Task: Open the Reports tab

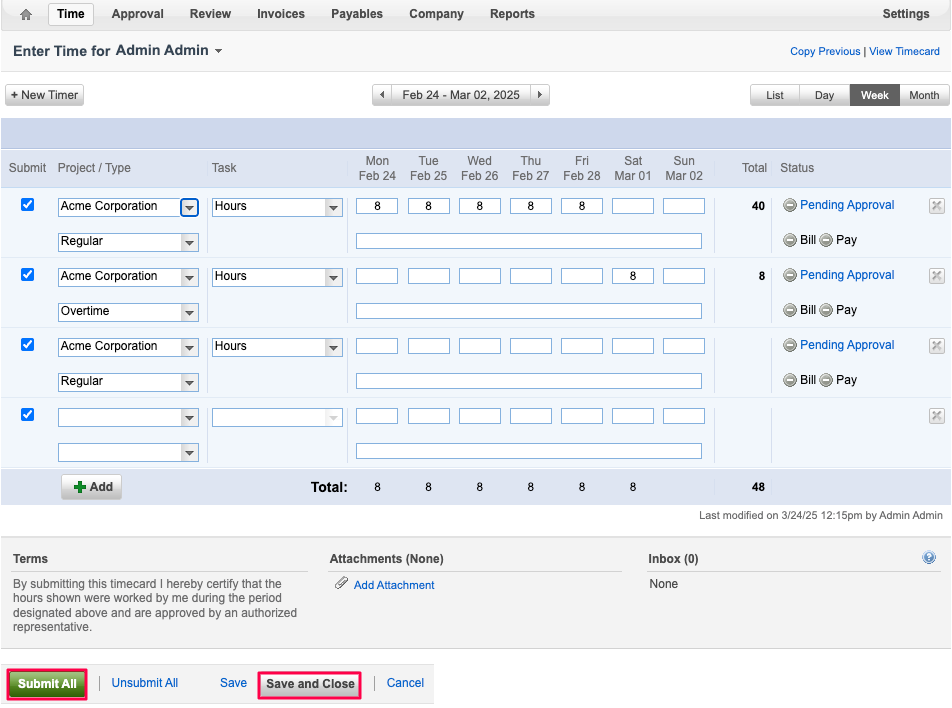Action: click(512, 14)
